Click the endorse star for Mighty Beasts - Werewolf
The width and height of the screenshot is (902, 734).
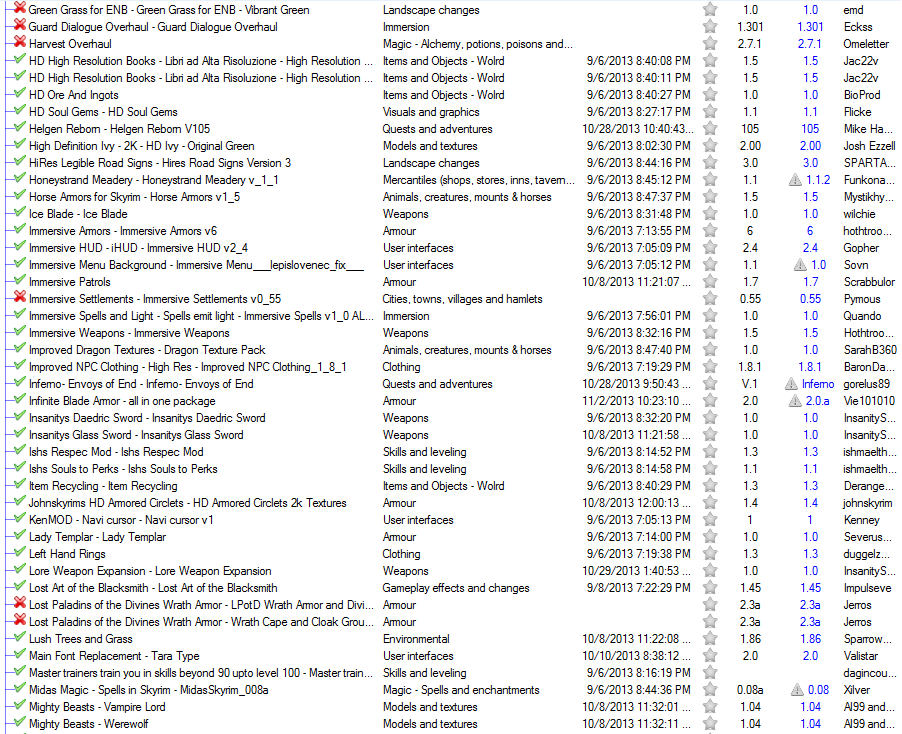click(710, 724)
